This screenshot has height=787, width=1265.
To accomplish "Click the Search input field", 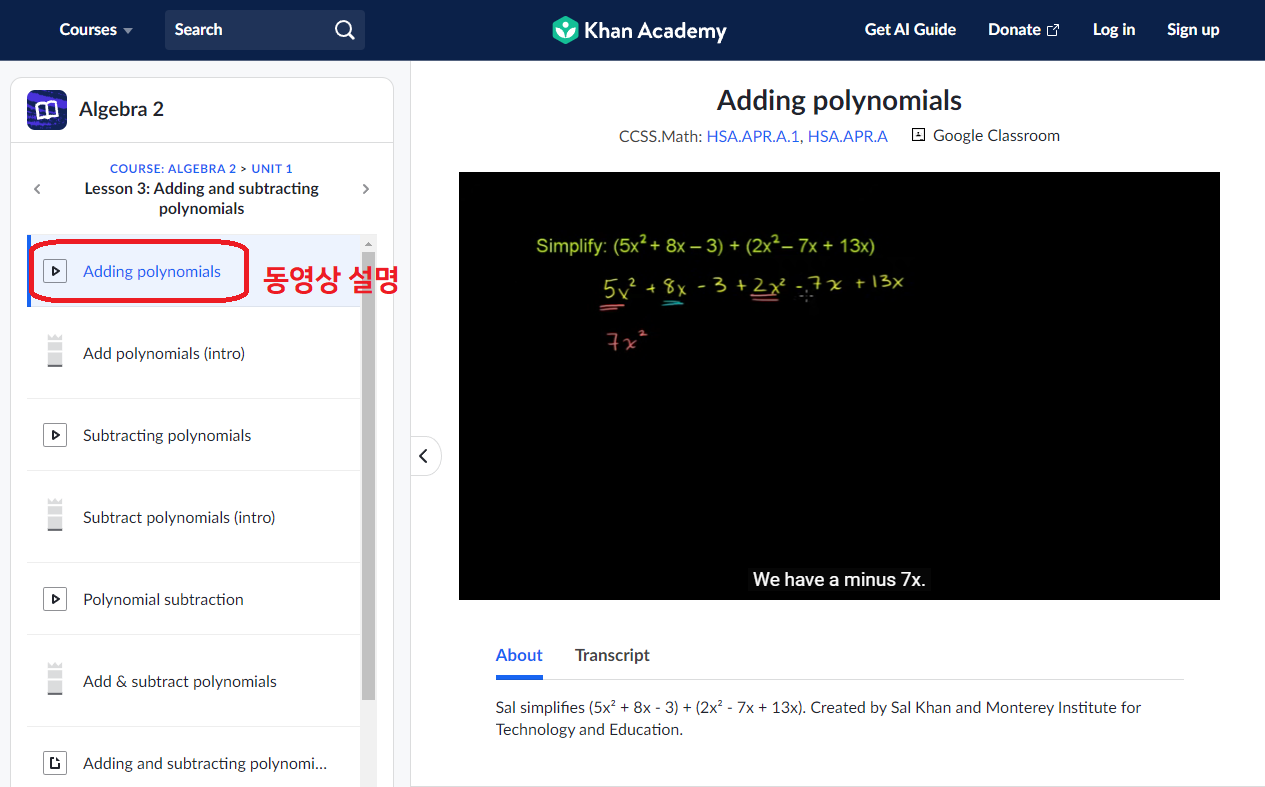I will pyautogui.click(x=265, y=30).
